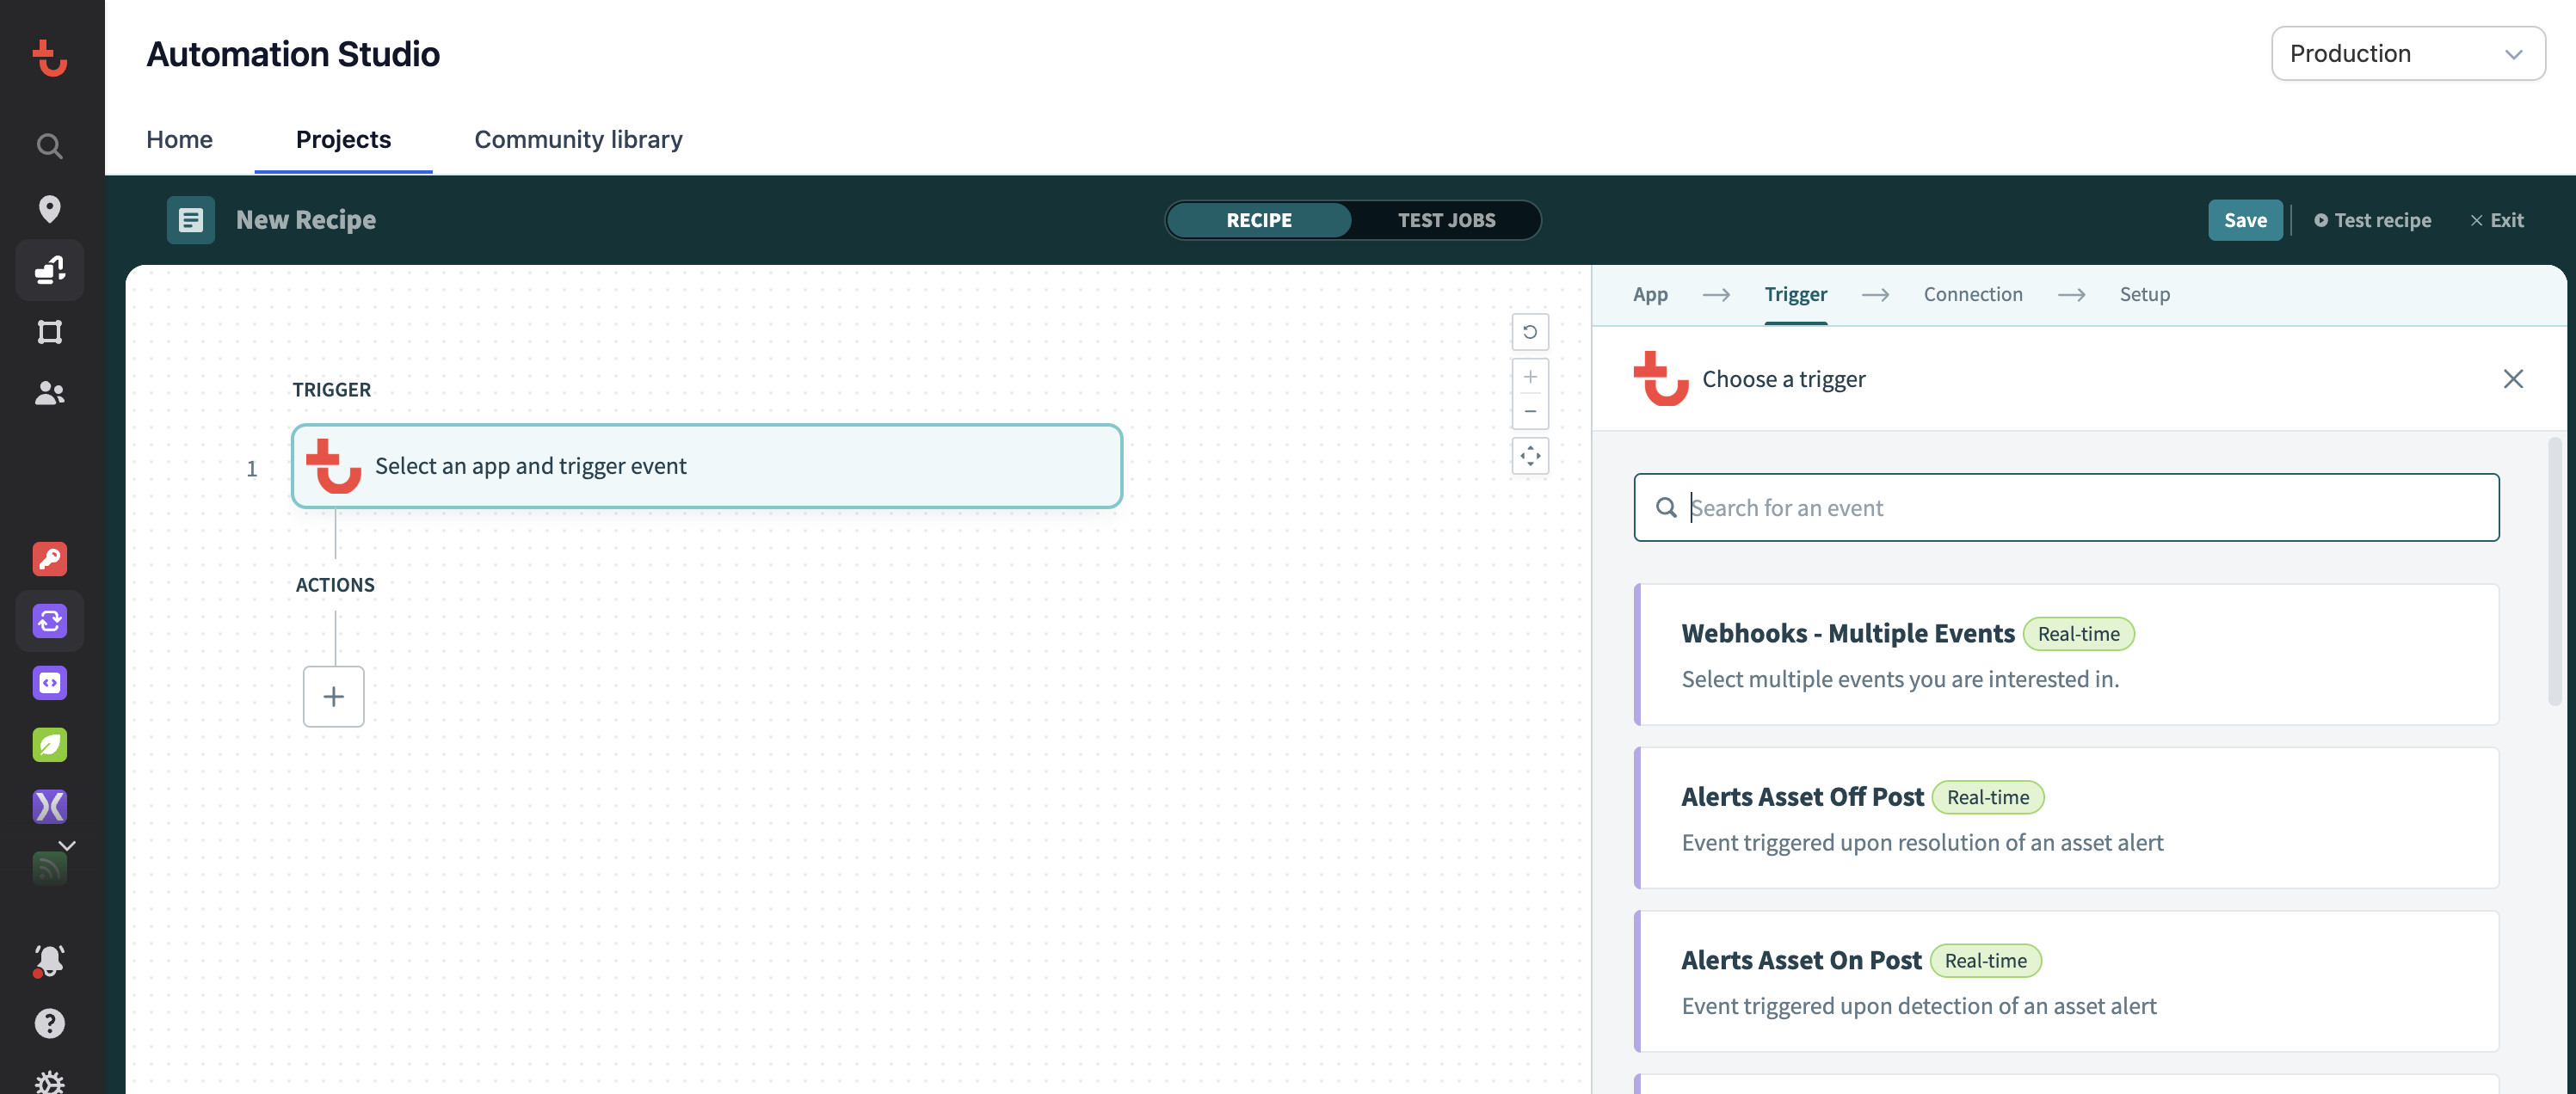This screenshot has width=2576, height=1094.
Task: Add an action step with plus button
Action: [333, 697]
